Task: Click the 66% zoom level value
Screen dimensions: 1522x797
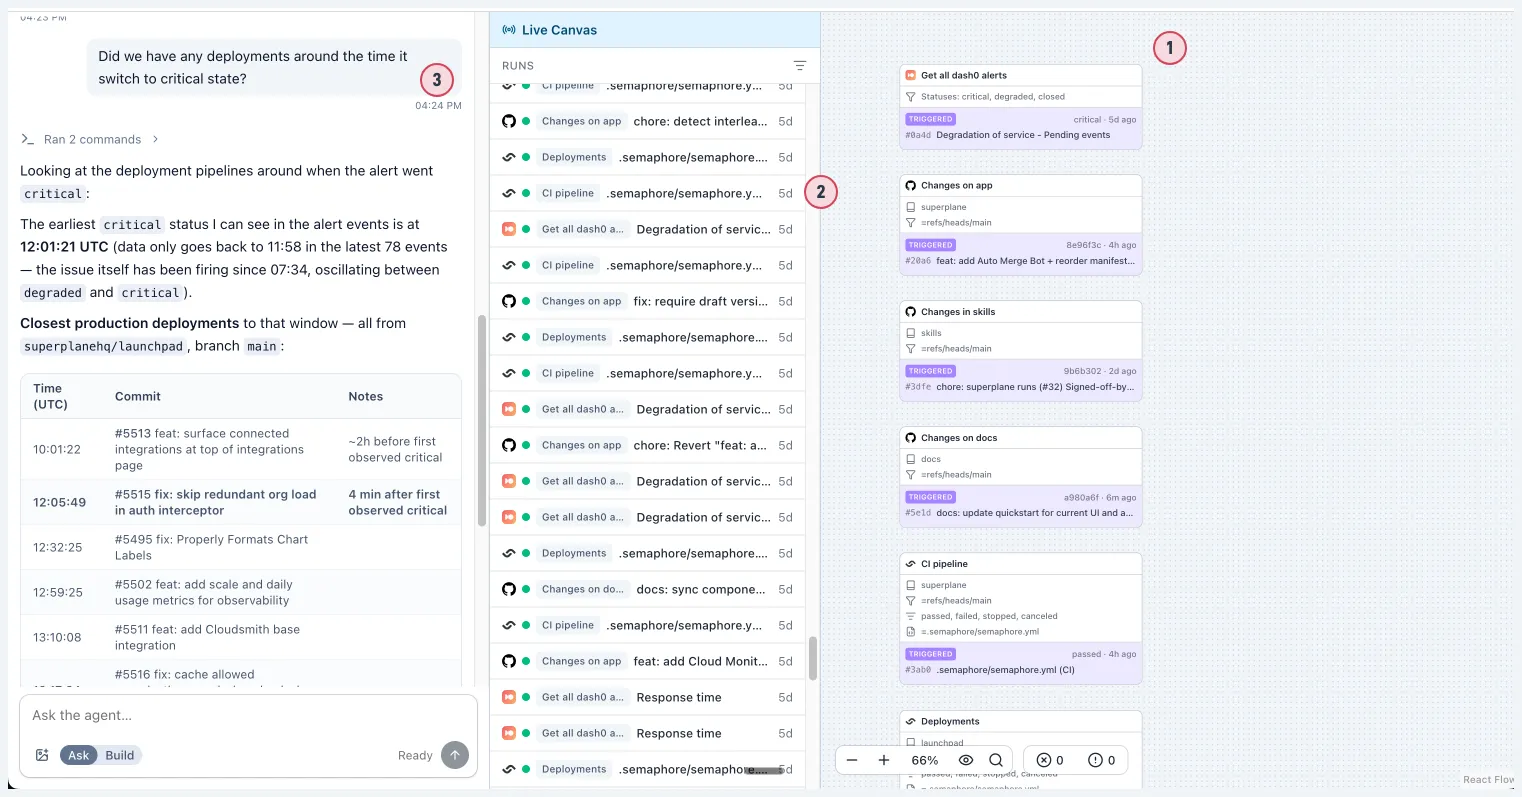Action: 925,760
